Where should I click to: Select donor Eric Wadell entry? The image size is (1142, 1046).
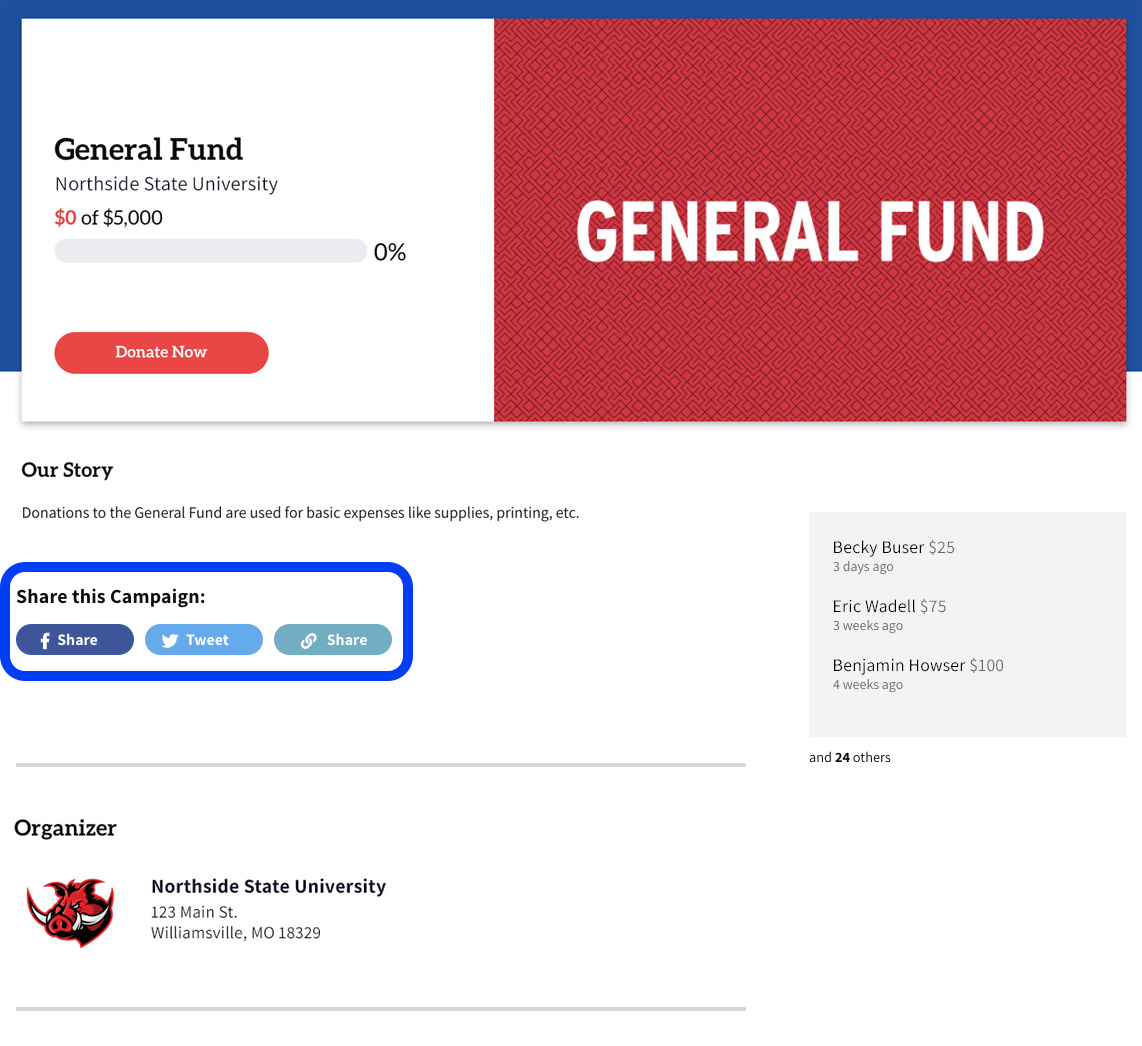click(889, 615)
